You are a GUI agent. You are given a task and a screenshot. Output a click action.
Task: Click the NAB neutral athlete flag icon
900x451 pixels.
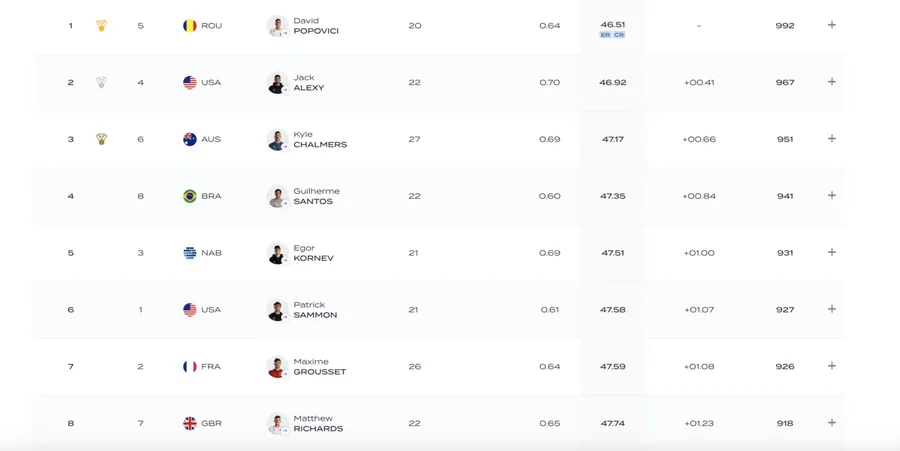click(190, 253)
